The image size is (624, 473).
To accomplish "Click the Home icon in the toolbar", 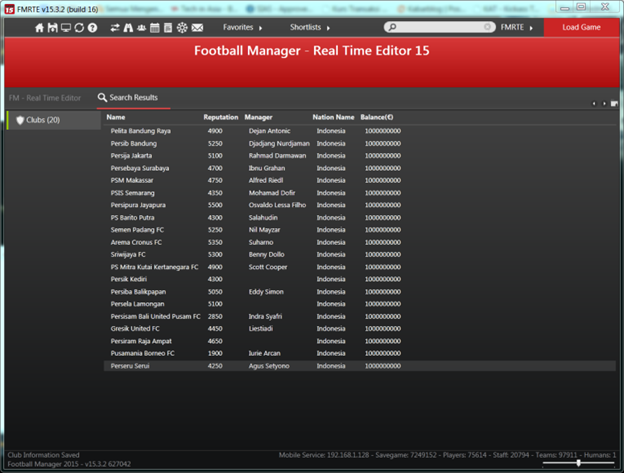I will (x=40, y=27).
